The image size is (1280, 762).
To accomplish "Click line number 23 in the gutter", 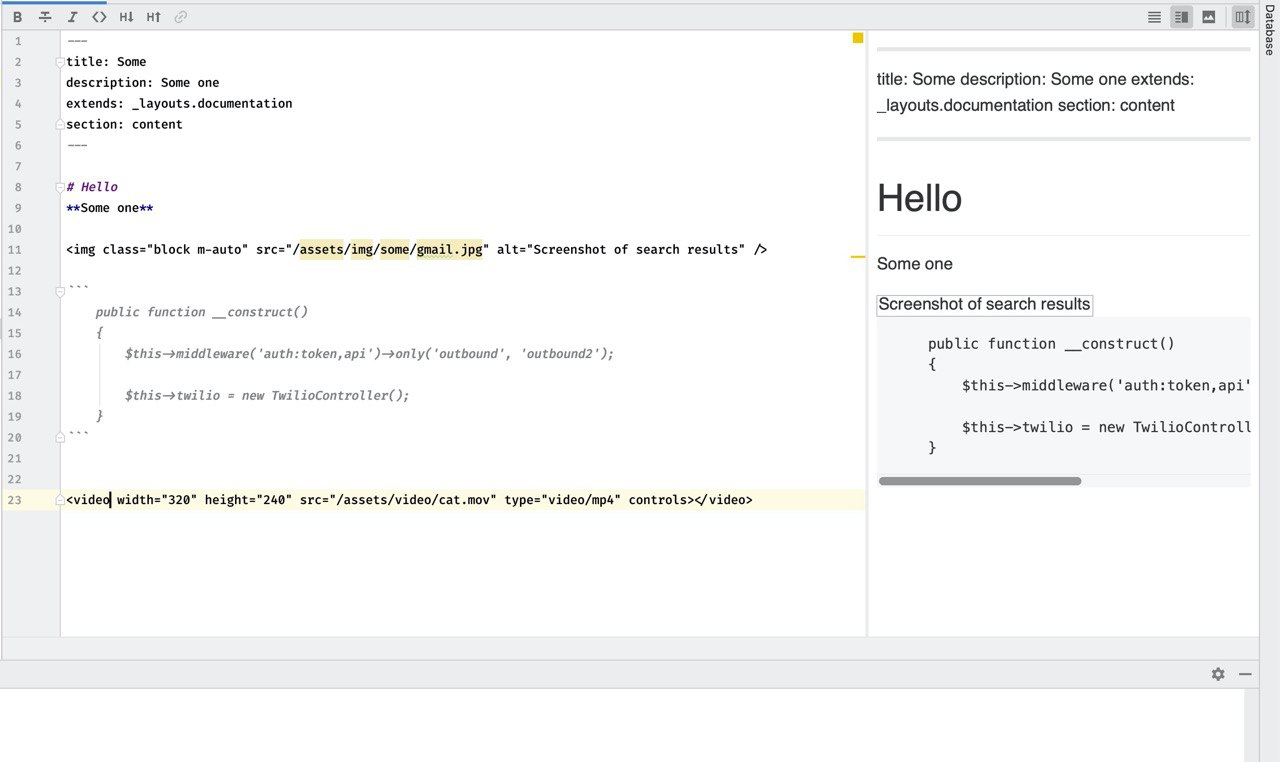I will coord(15,500).
